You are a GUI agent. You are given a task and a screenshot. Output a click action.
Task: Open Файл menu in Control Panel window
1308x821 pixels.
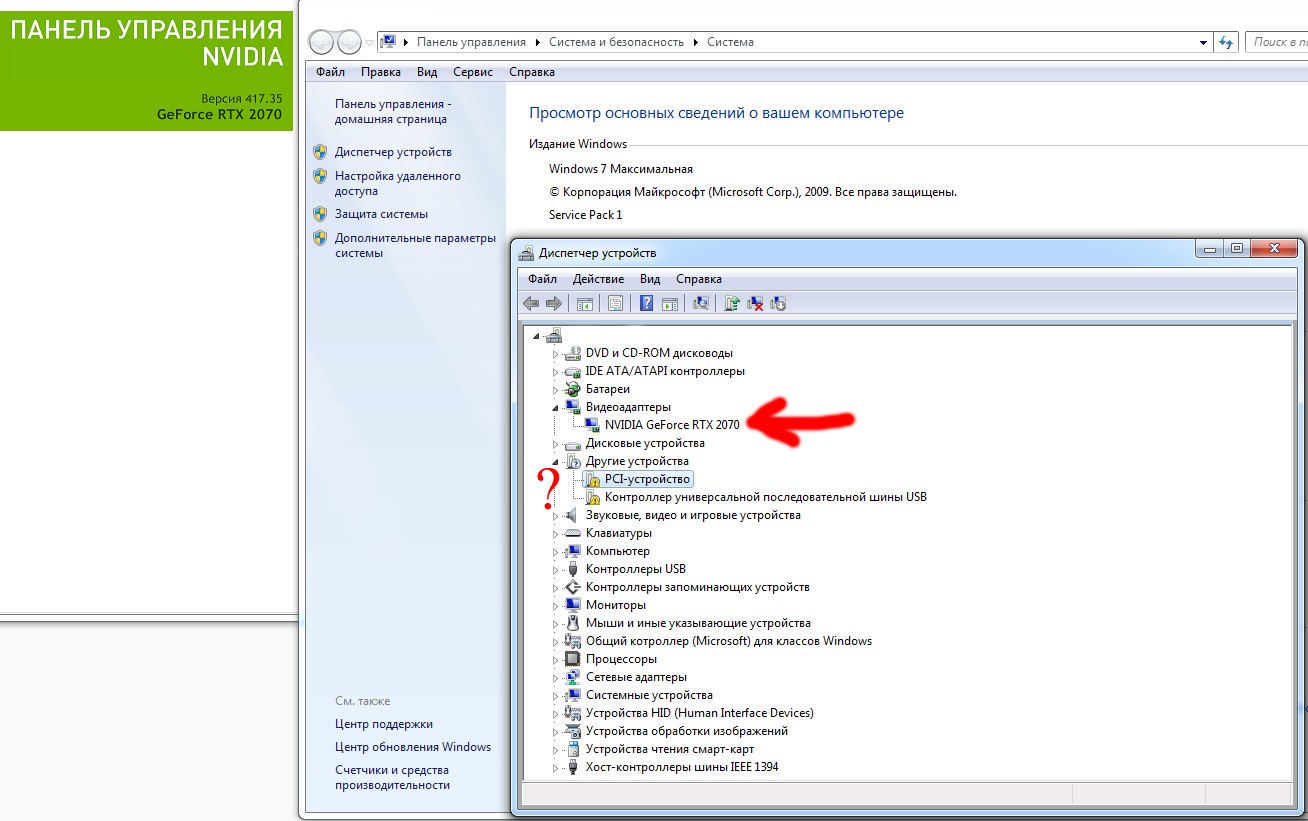(330, 72)
